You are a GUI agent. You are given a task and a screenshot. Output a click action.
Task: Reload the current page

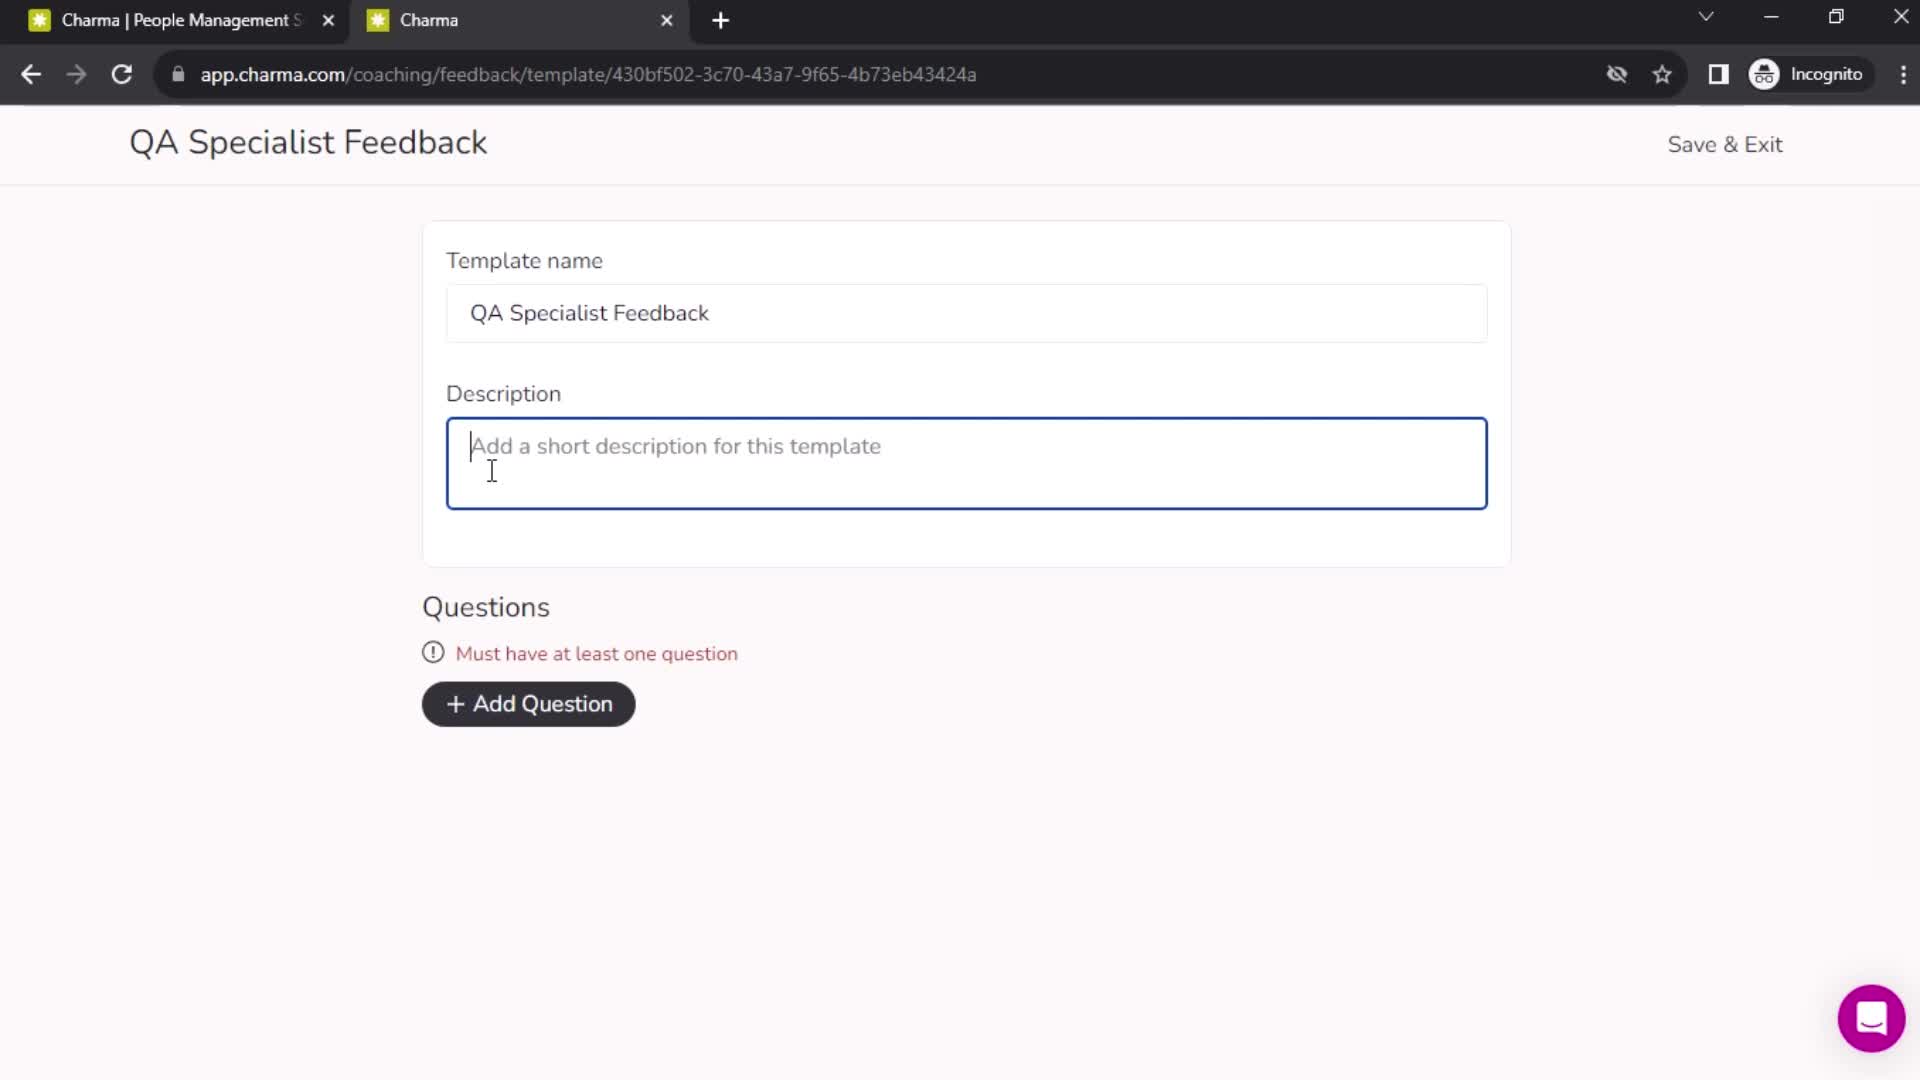tap(121, 74)
